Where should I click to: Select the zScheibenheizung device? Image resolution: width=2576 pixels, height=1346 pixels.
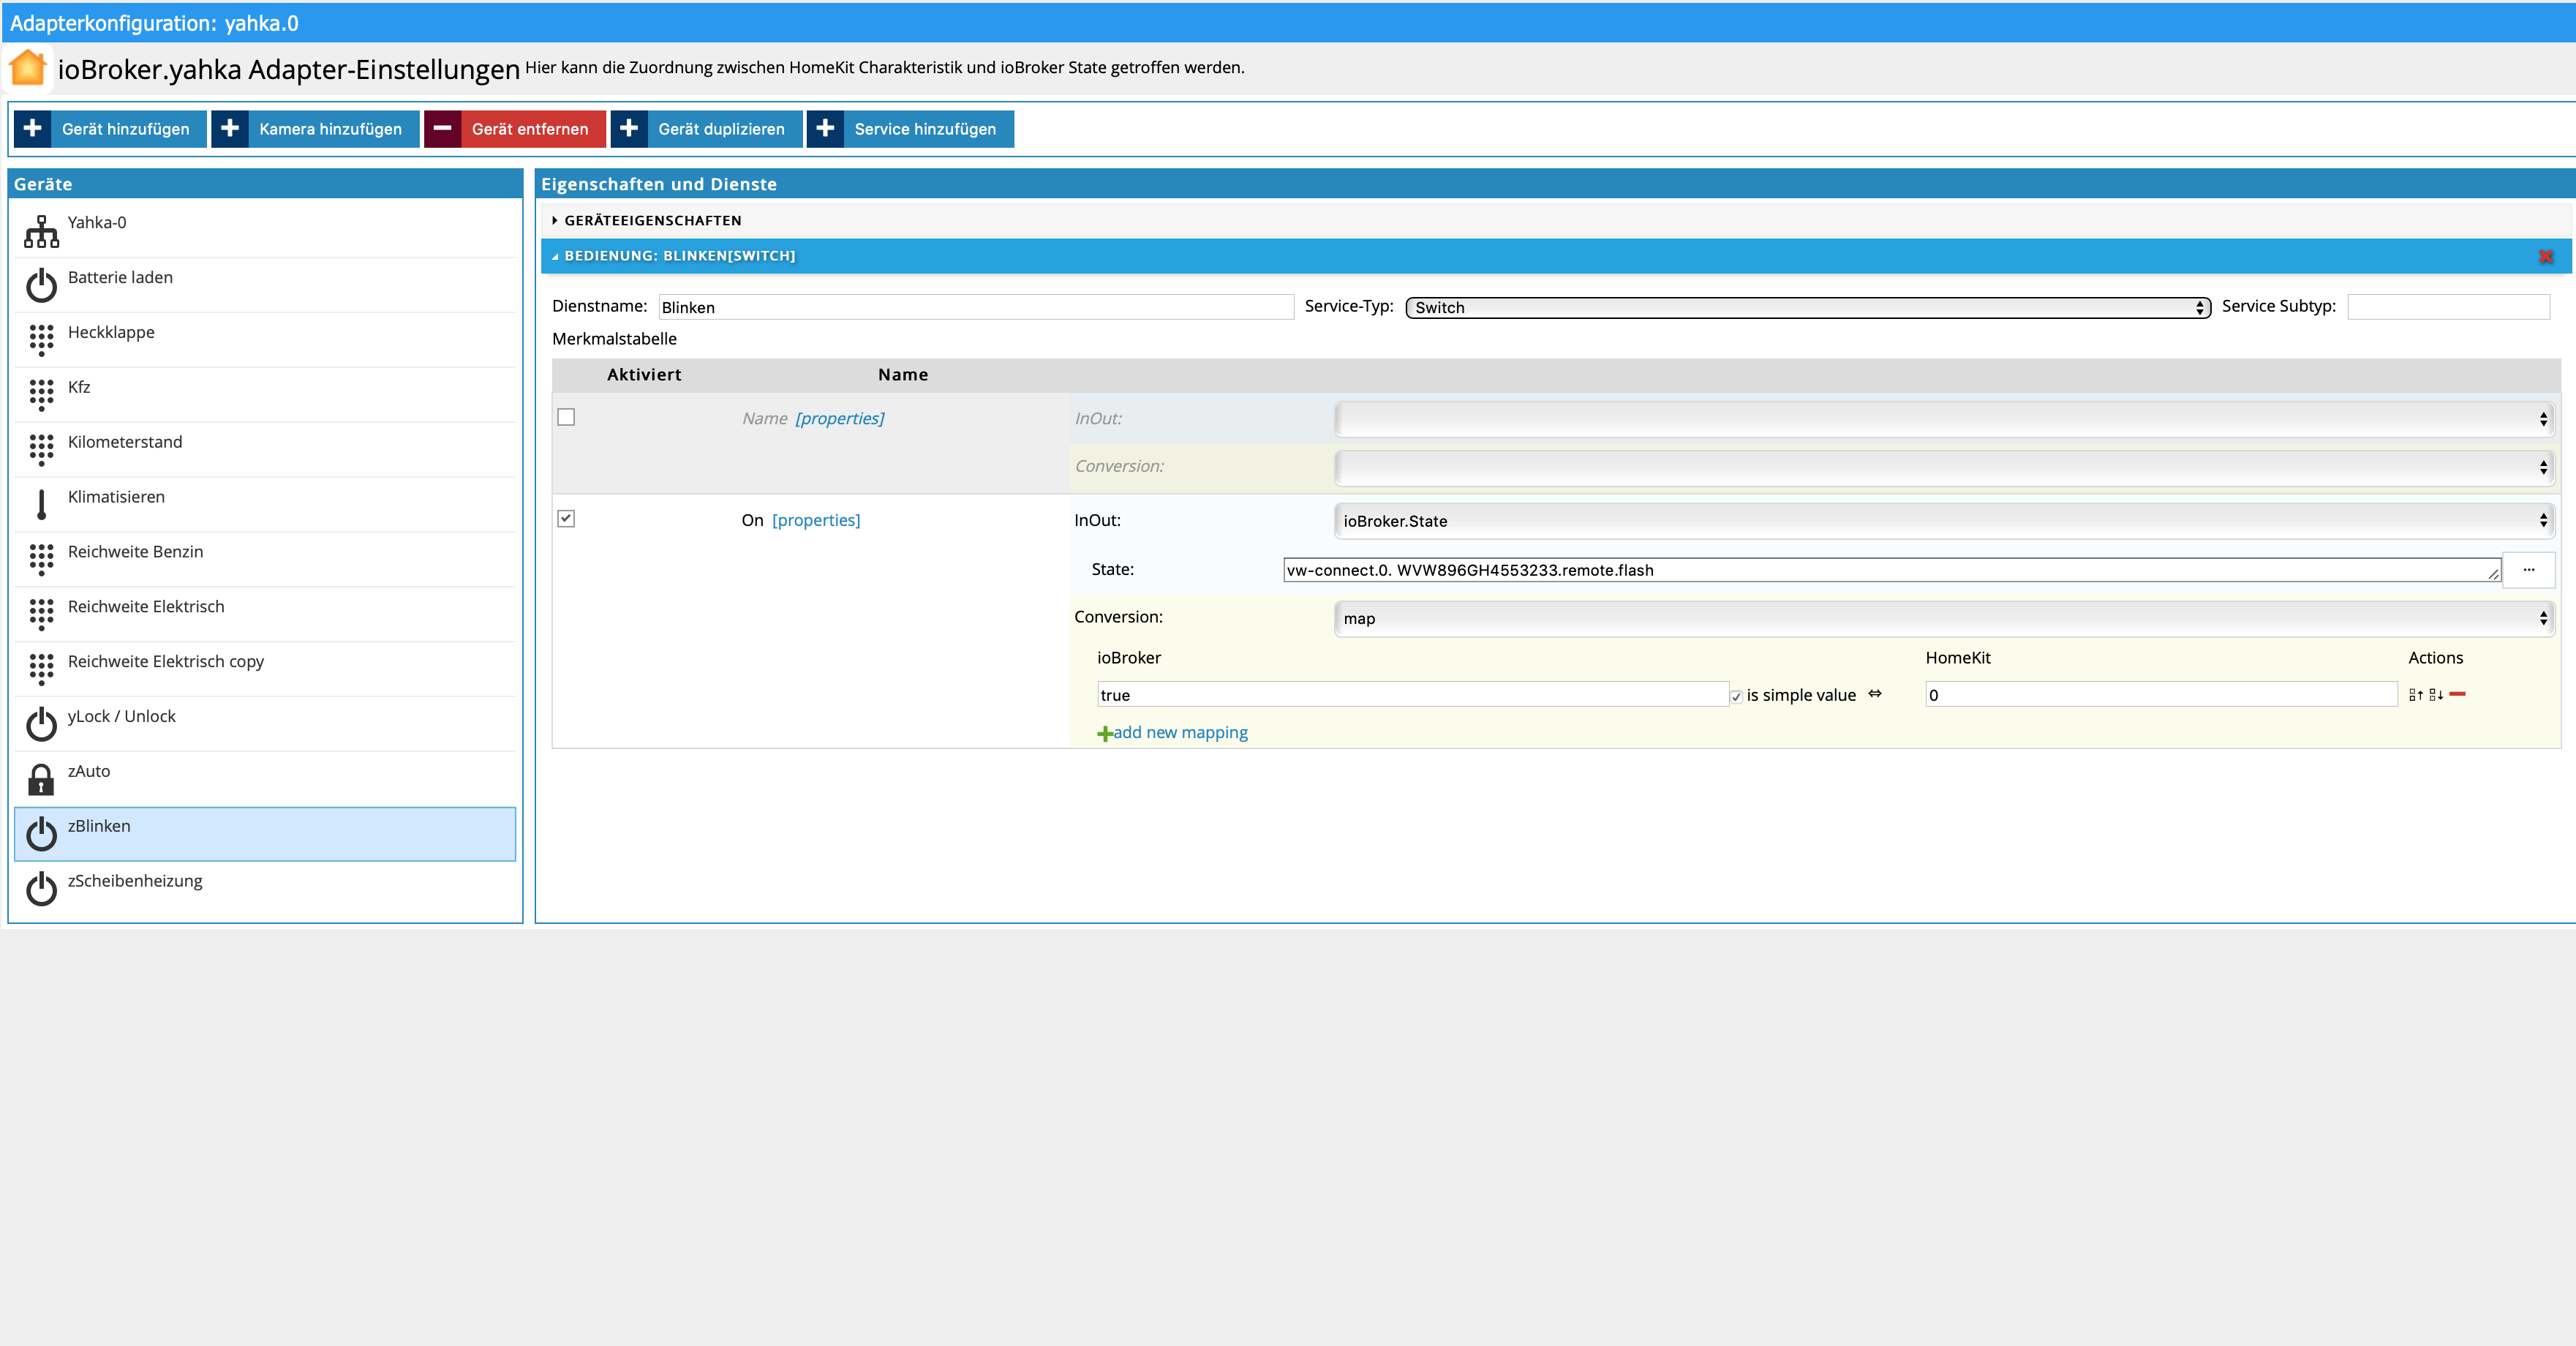click(x=135, y=881)
